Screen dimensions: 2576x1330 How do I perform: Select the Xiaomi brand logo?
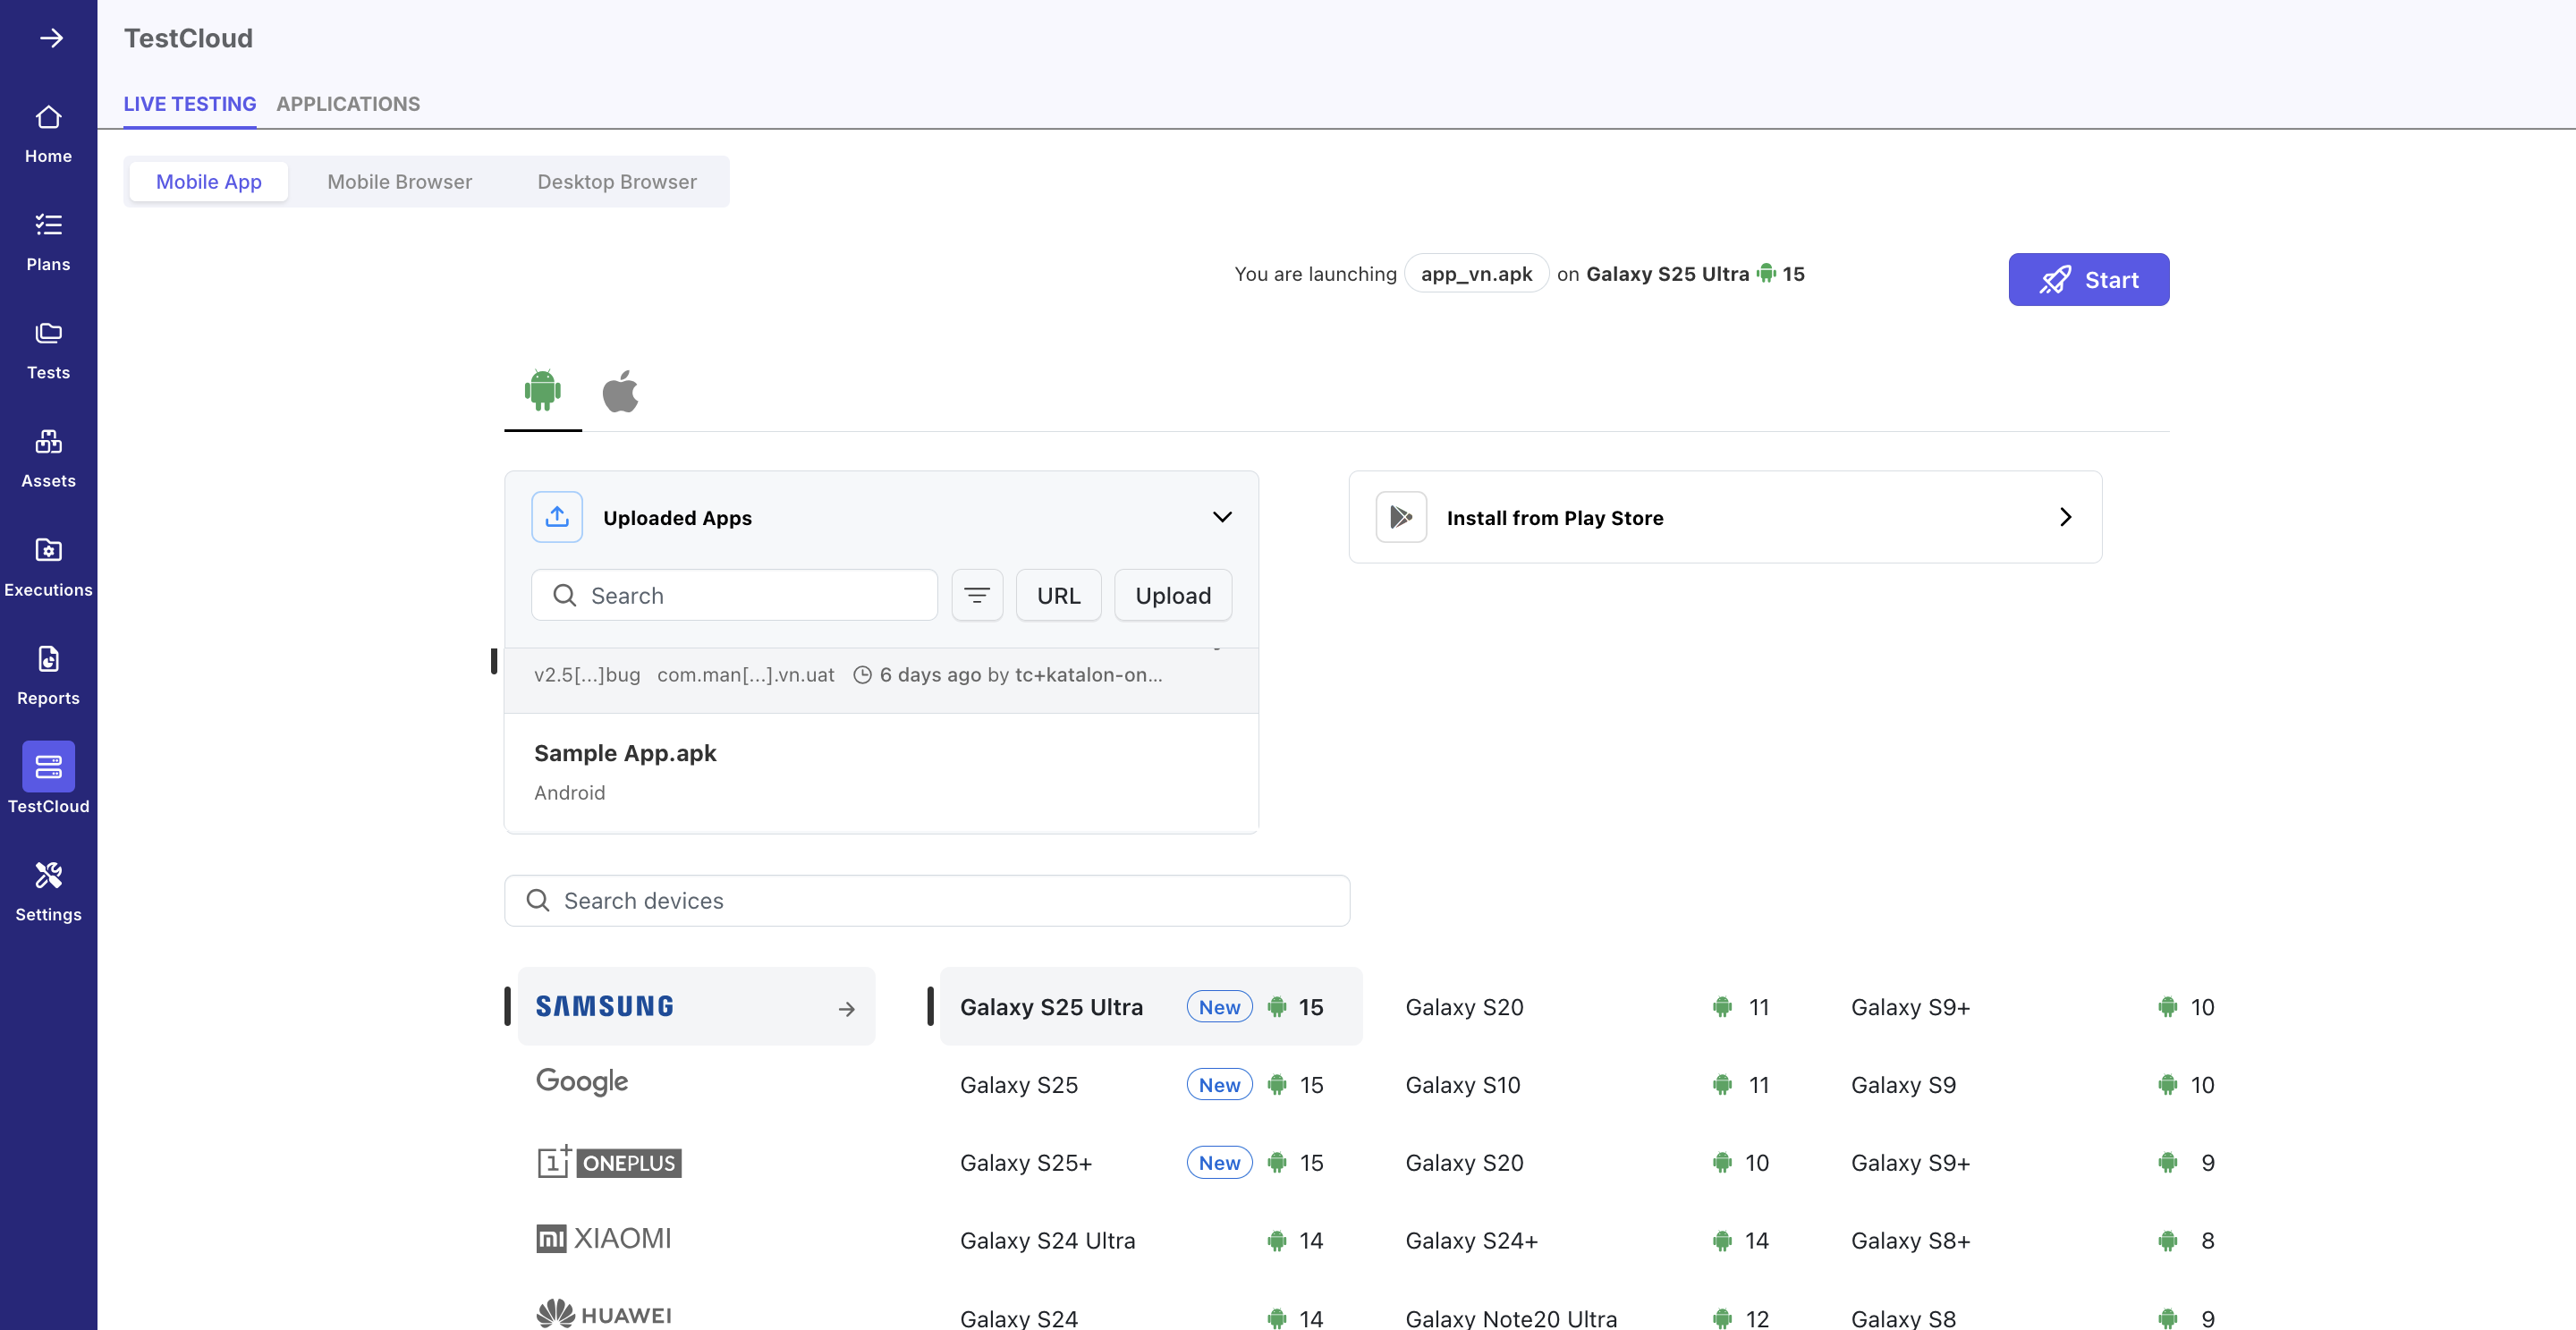click(x=603, y=1238)
